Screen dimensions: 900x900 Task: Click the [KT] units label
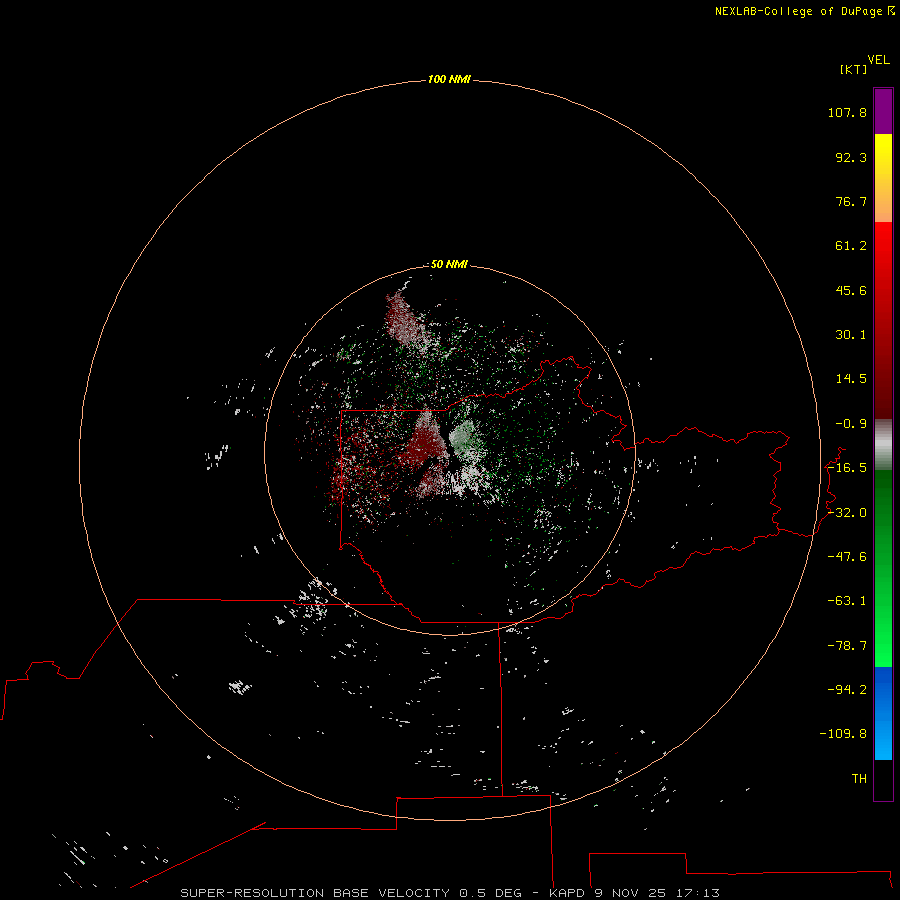854,69
